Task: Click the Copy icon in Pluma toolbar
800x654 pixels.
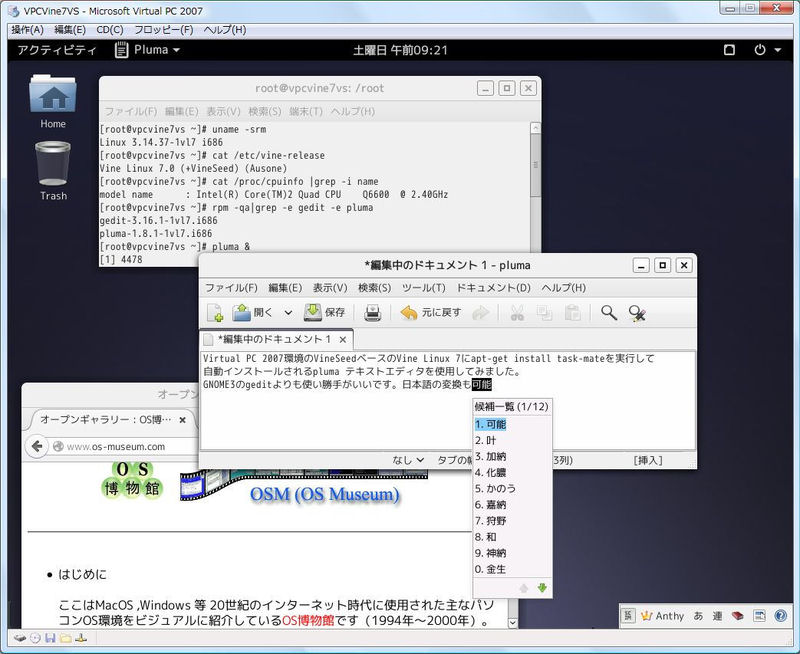Action: tap(544, 313)
